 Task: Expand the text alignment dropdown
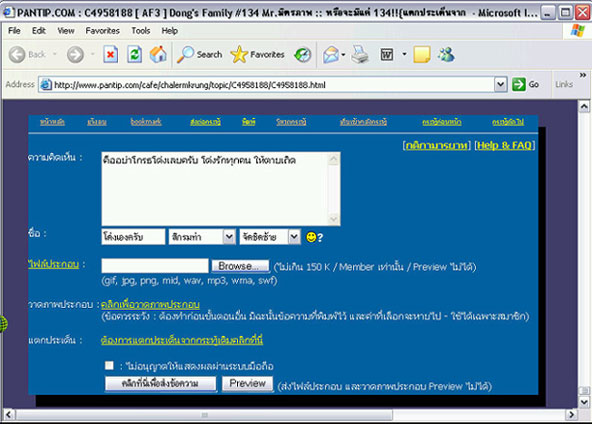tap(294, 237)
